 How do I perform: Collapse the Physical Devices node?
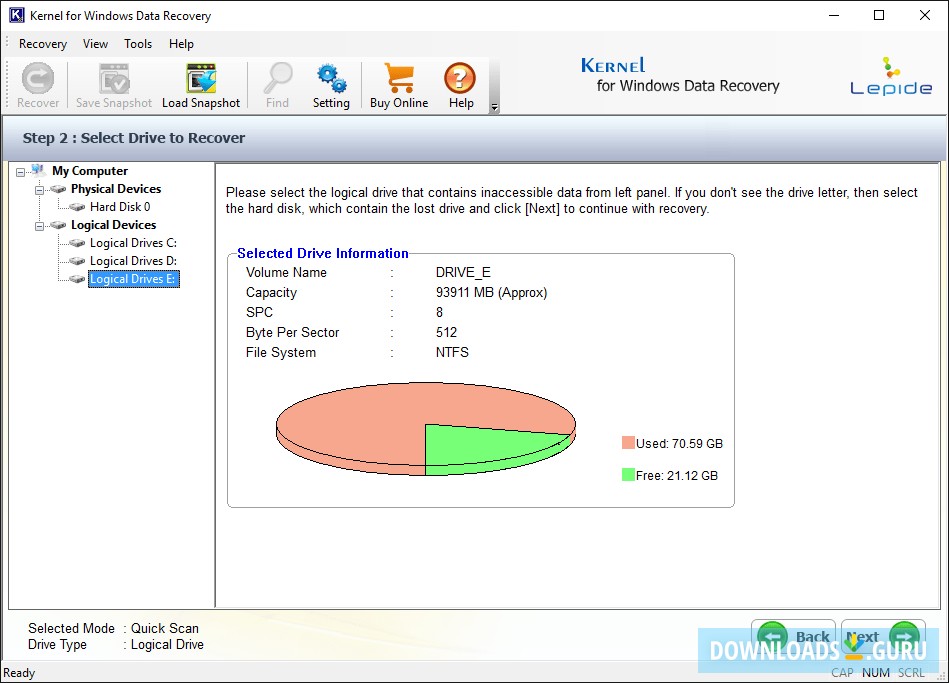tap(39, 190)
